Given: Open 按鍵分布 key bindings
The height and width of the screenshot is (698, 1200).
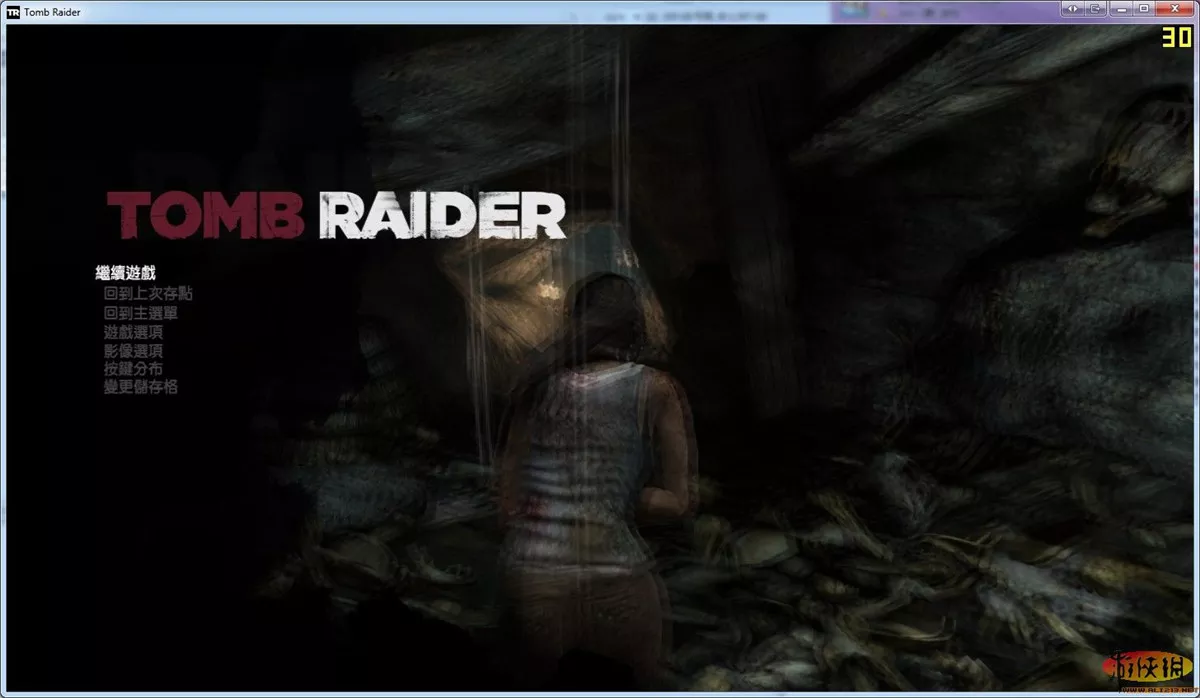Looking at the screenshot, I should pyautogui.click(x=133, y=369).
